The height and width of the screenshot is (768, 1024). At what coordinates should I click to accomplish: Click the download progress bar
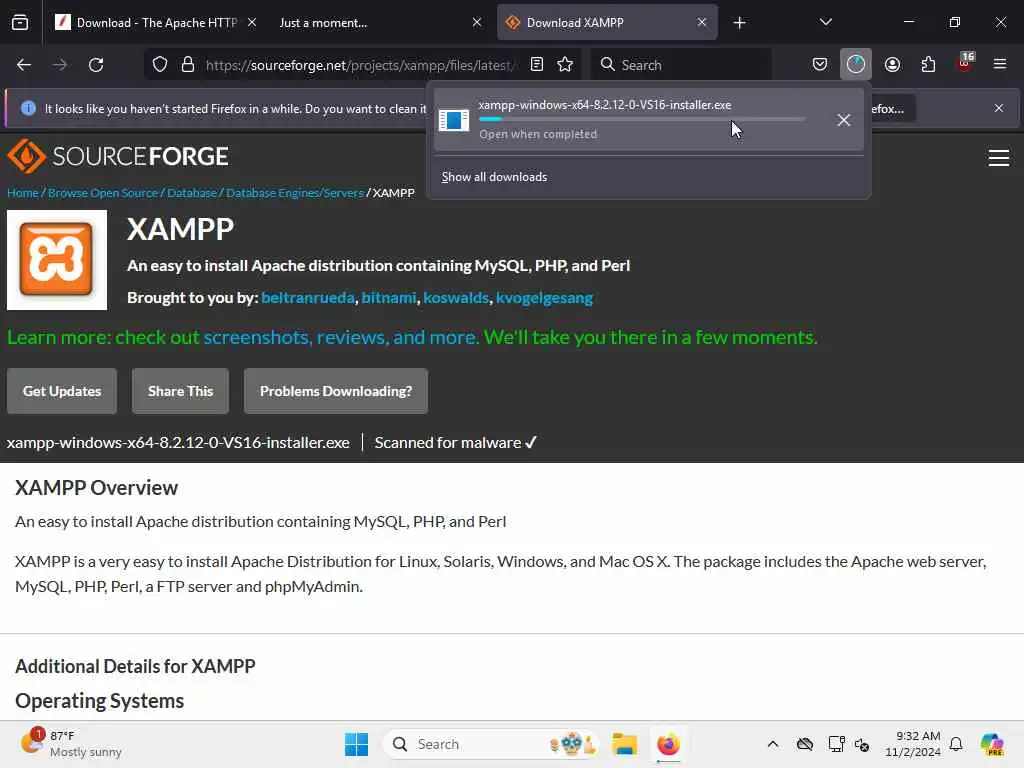coord(642,119)
